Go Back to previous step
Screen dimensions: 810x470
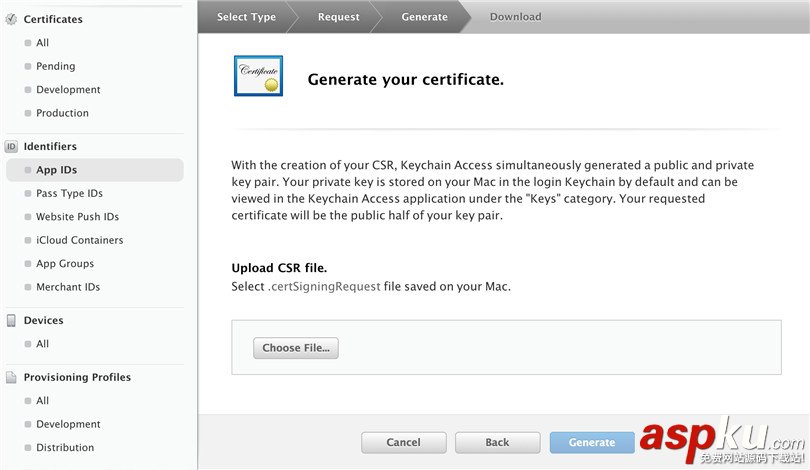tap(497, 442)
